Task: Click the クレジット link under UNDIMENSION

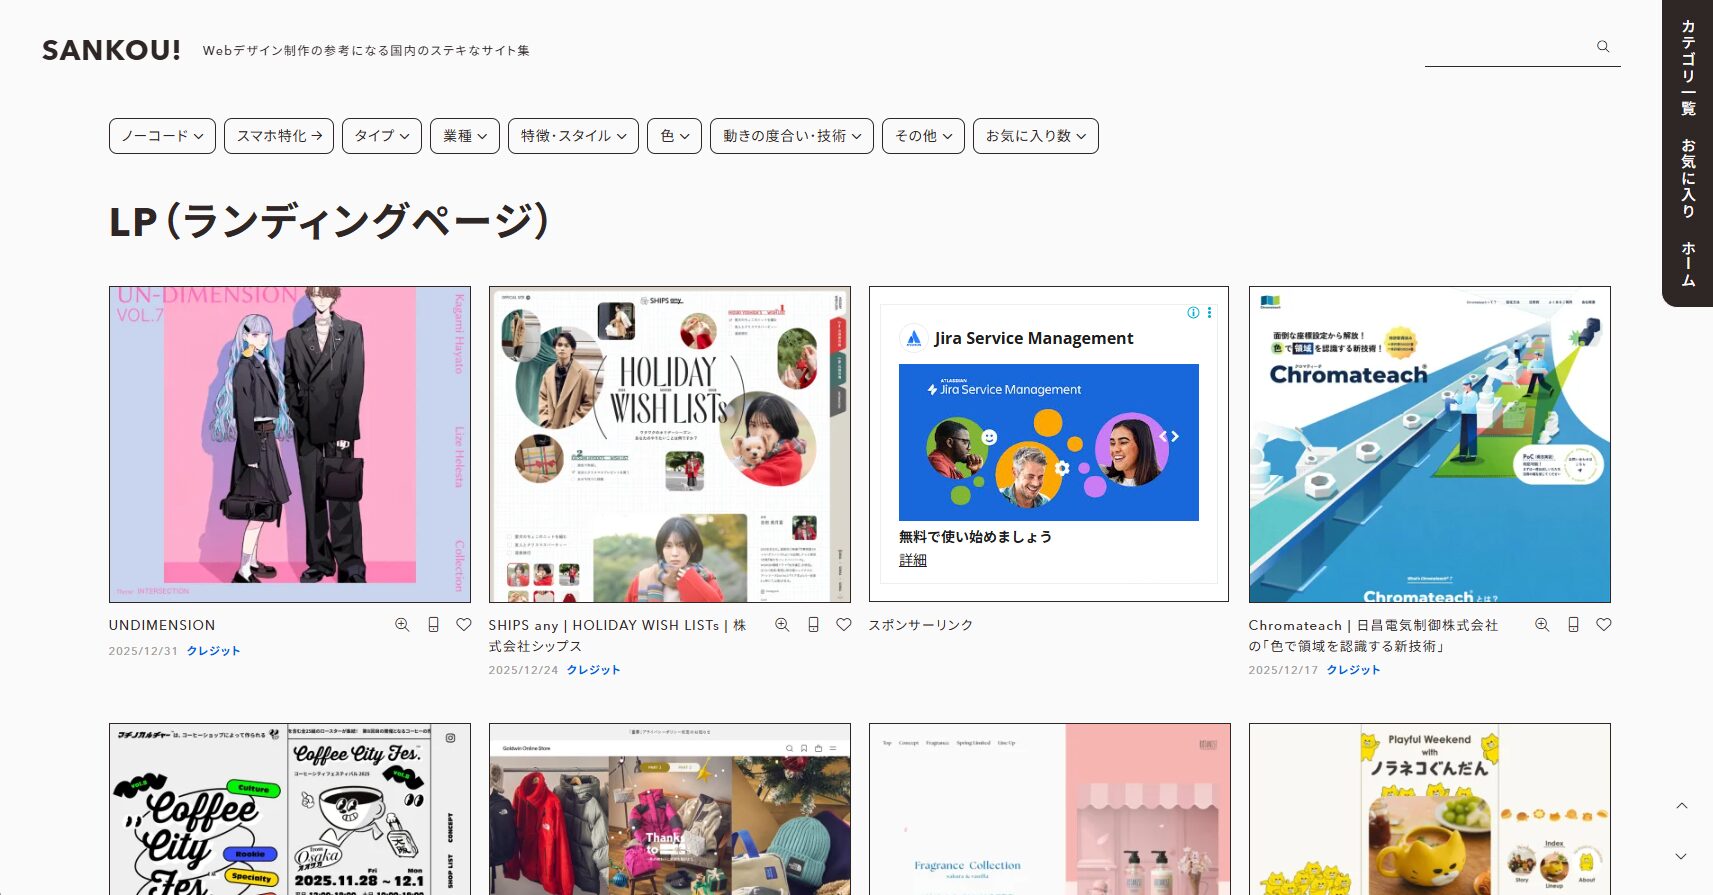Action: [214, 651]
